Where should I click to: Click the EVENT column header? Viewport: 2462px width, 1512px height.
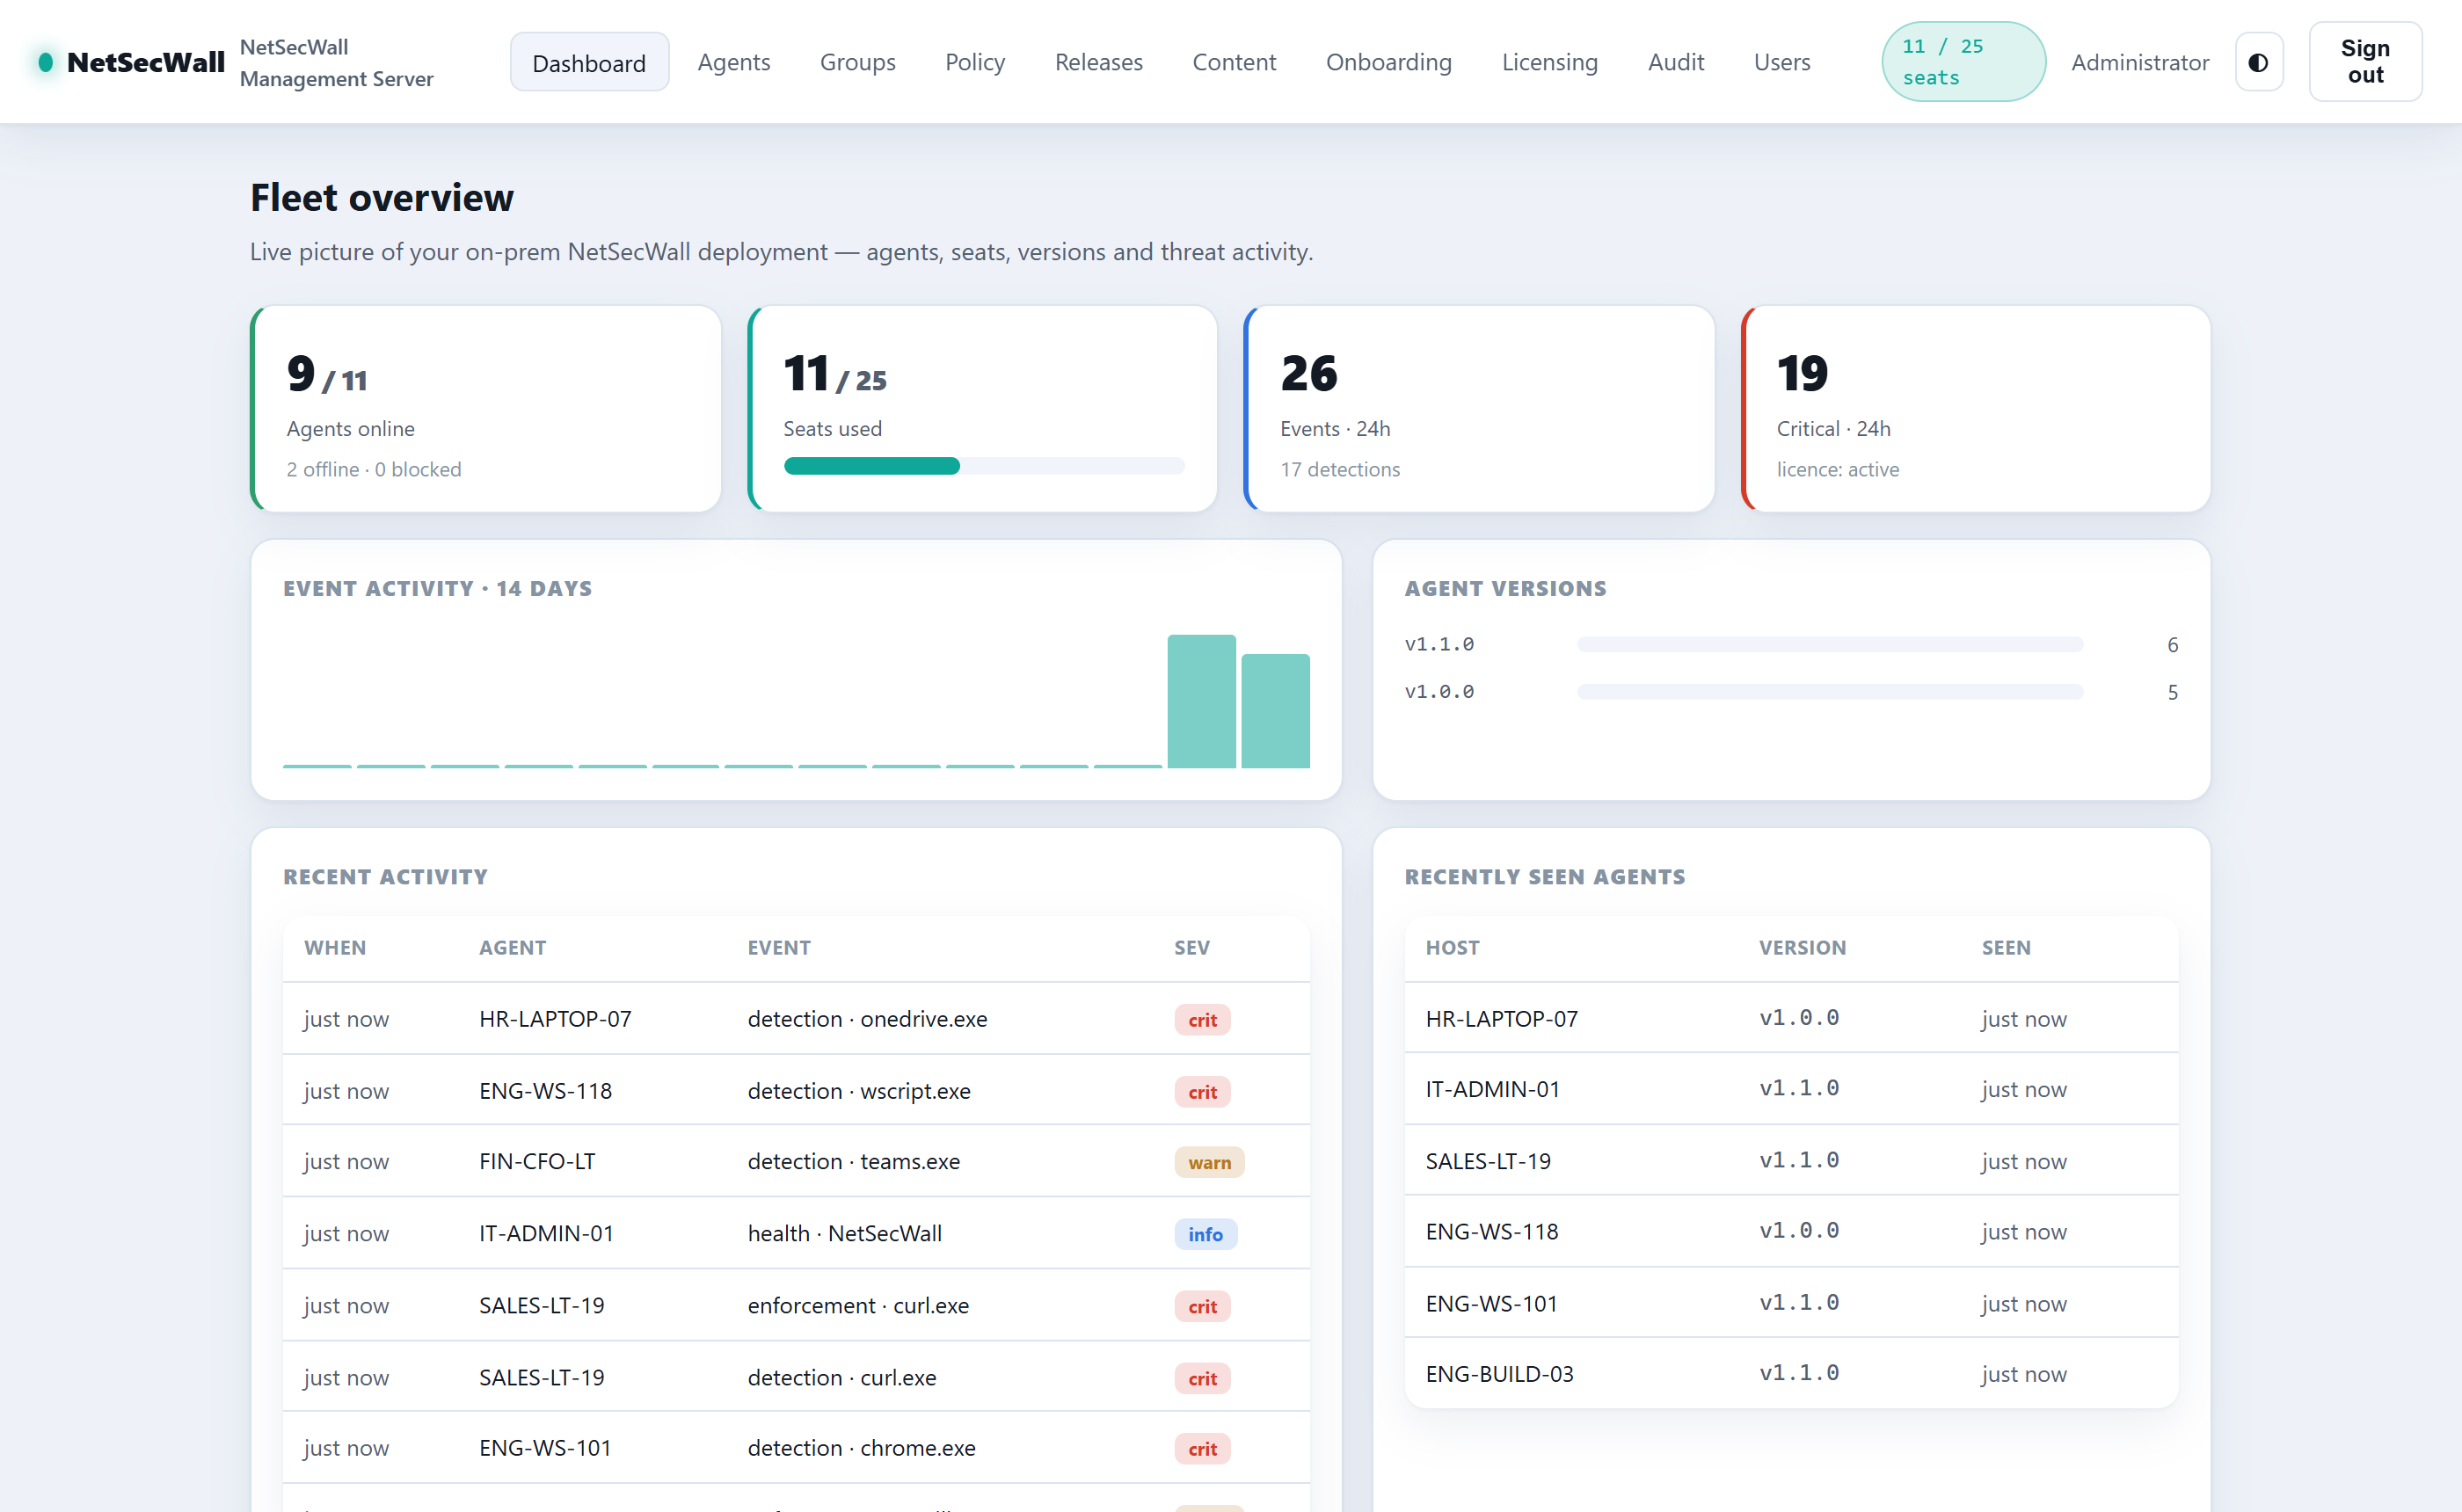point(779,947)
